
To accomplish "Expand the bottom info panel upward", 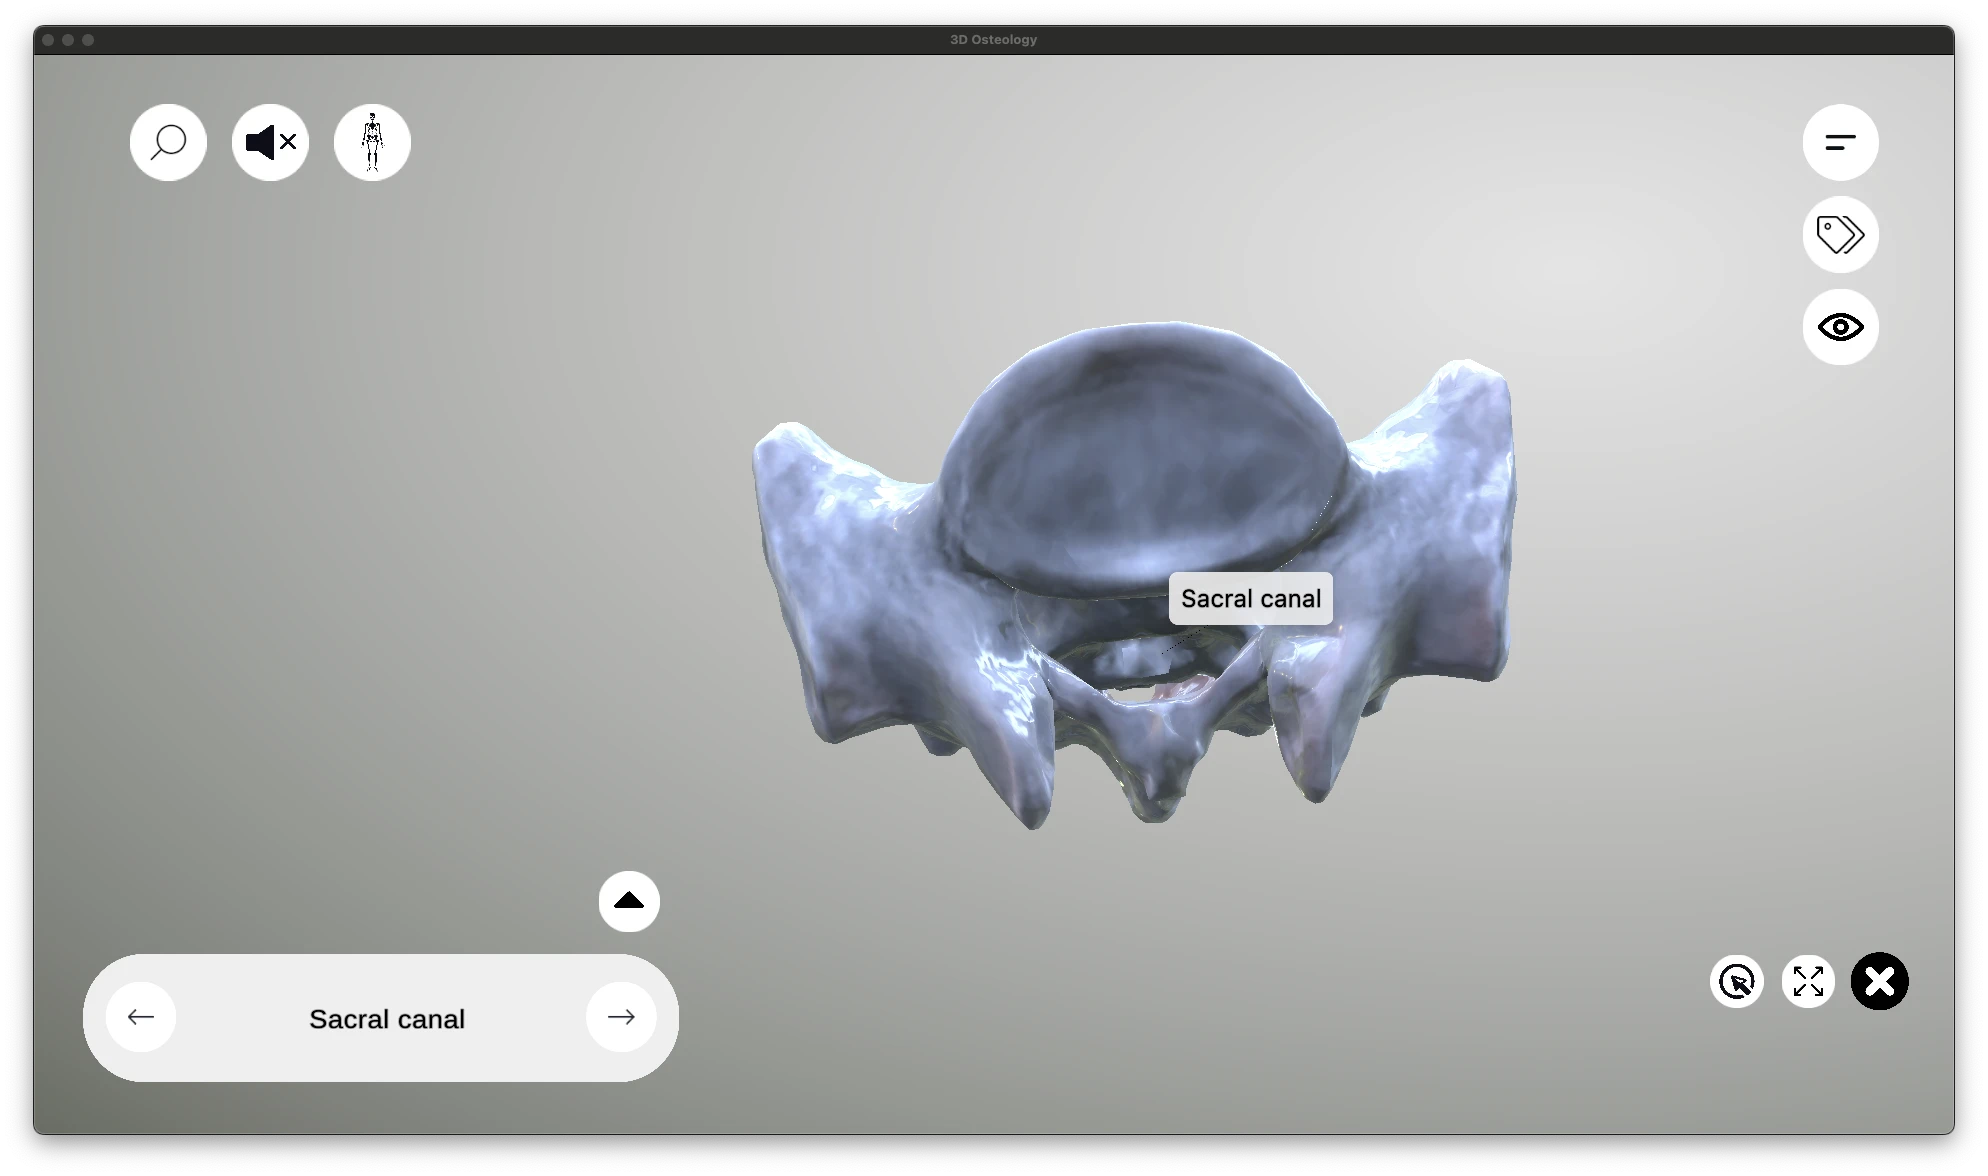I will [628, 900].
